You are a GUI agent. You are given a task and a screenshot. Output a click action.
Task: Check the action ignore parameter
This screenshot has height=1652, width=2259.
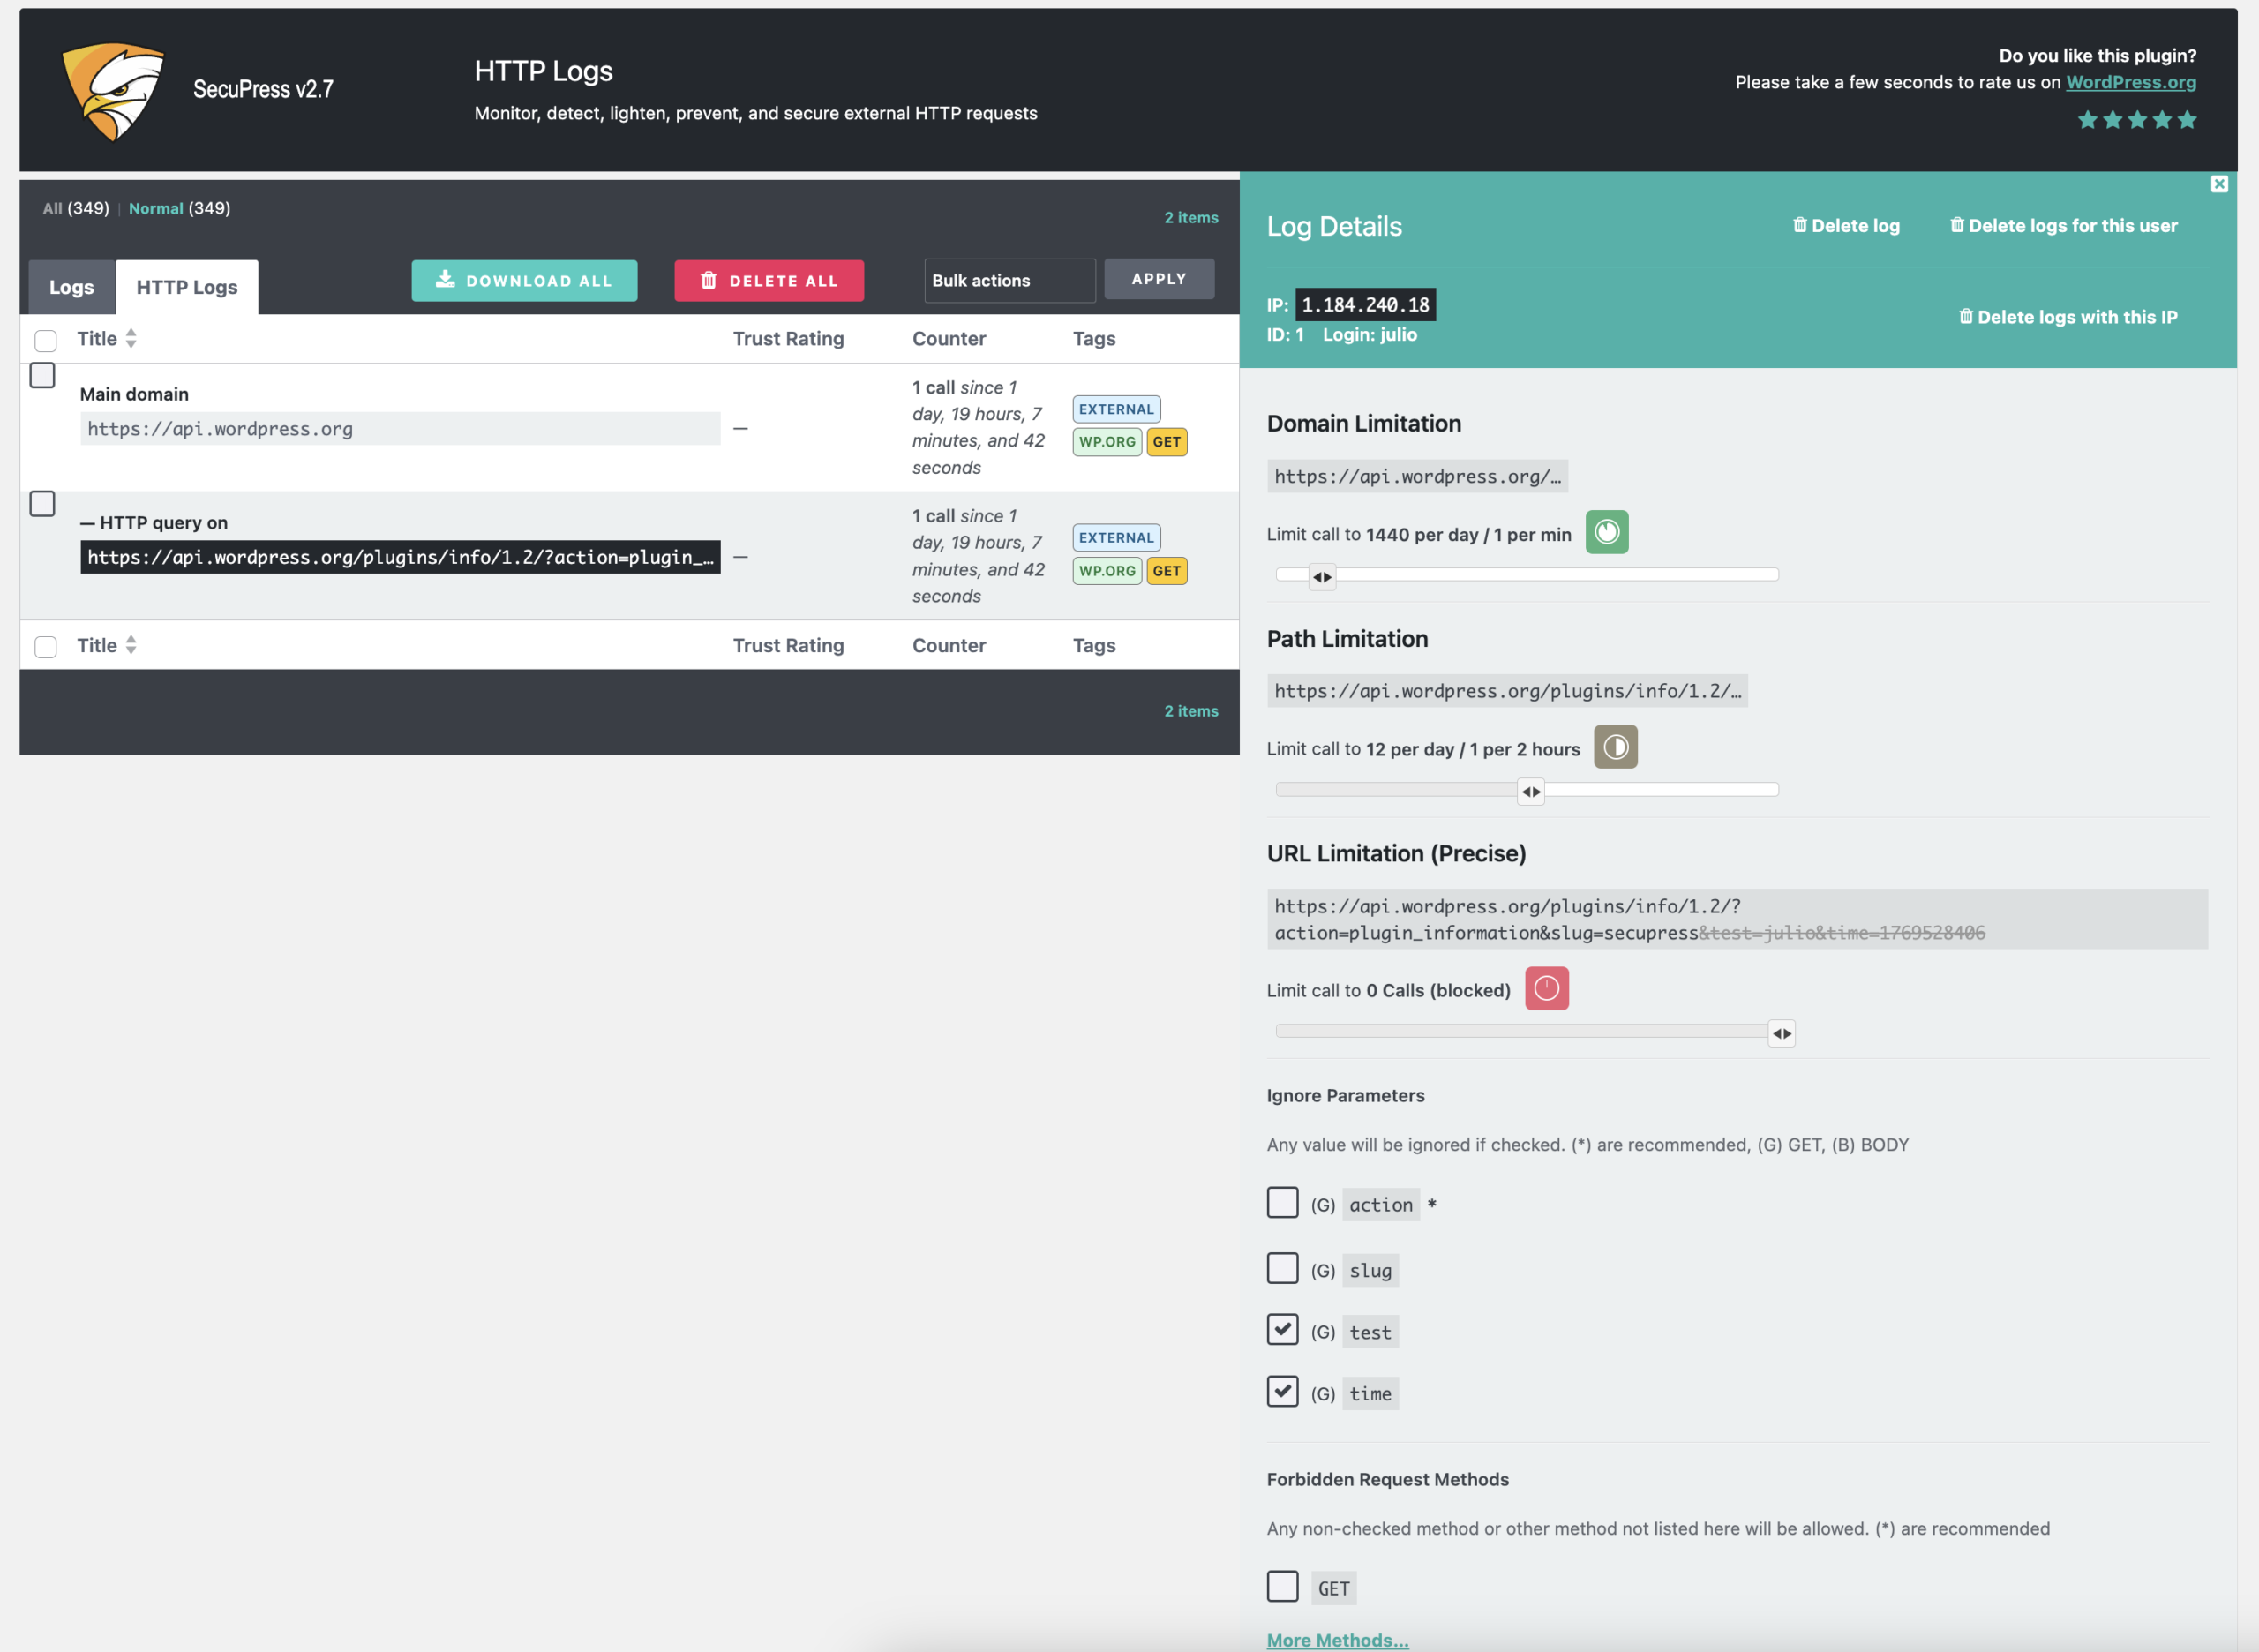coord(1282,1203)
